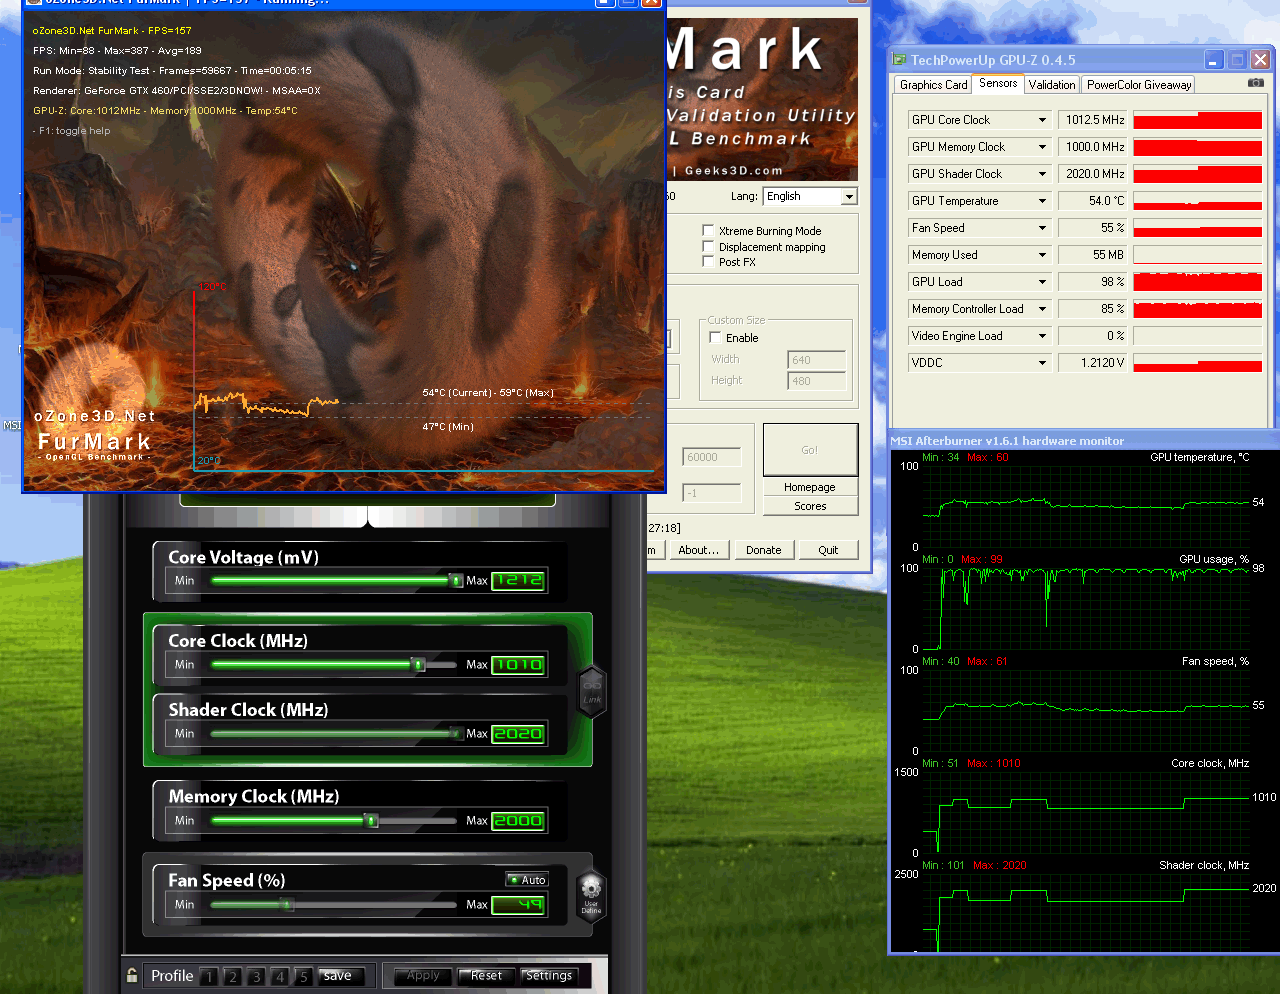The width and height of the screenshot is (1280, 994).
Task: Switch to the Graphics Card tab
Action: coord(933,85)
